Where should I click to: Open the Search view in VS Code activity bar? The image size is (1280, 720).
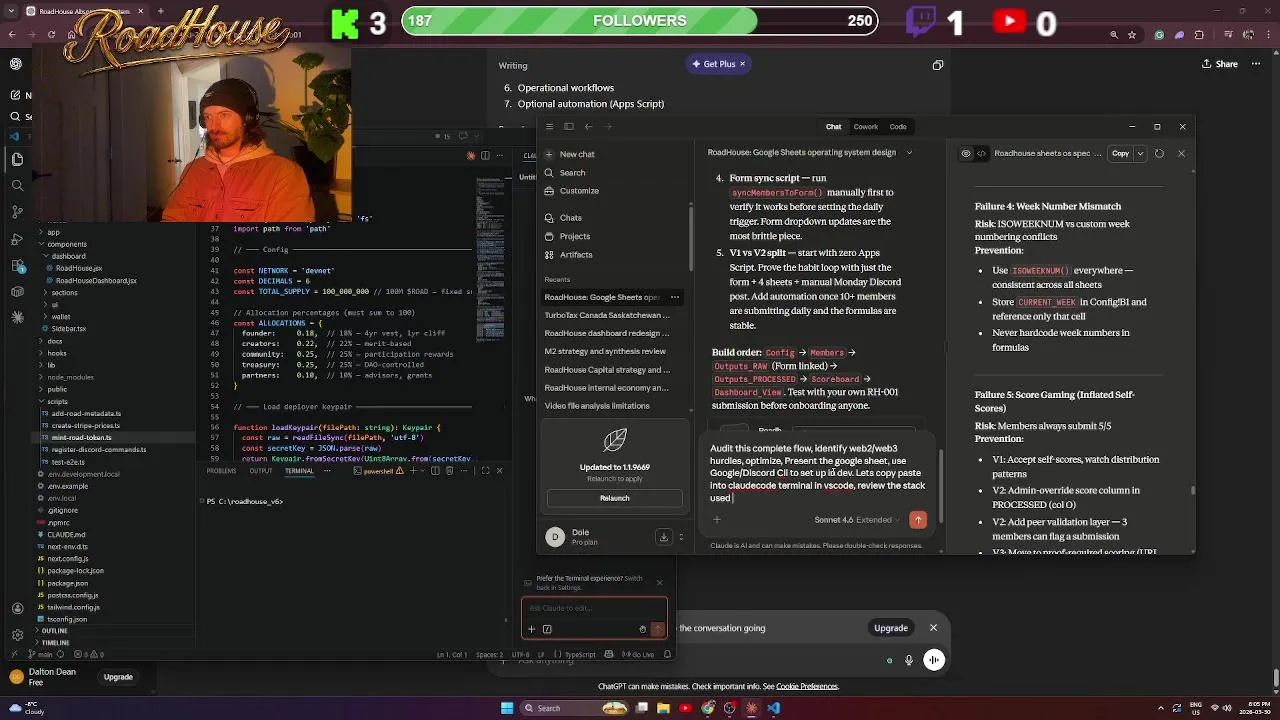[x=17, y=185]
